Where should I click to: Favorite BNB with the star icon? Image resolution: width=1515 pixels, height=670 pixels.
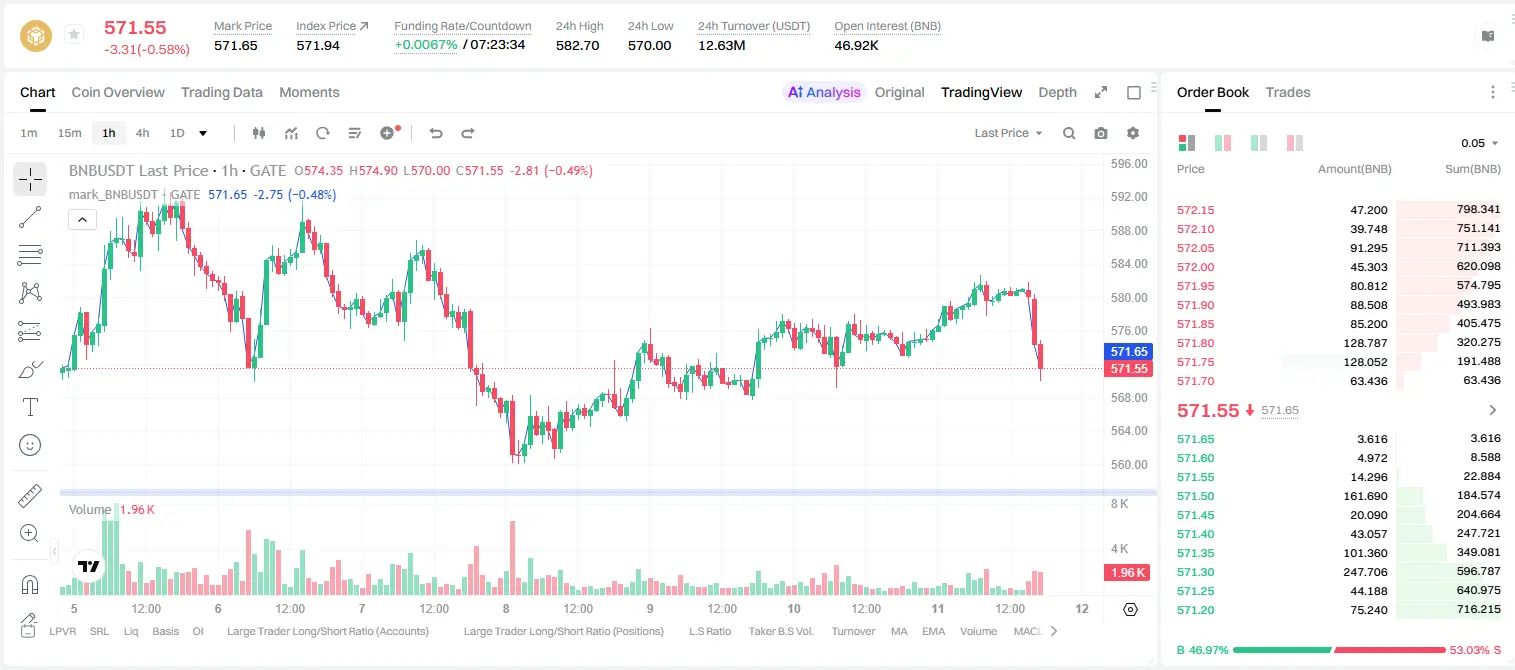74,35
